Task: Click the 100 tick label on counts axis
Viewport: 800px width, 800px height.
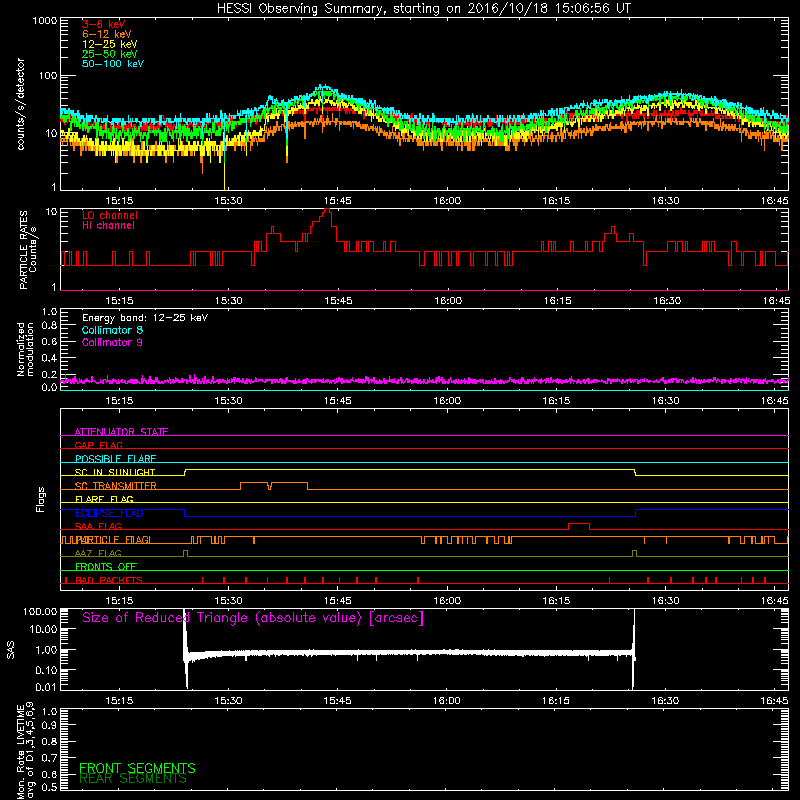Action: (48, 76)
